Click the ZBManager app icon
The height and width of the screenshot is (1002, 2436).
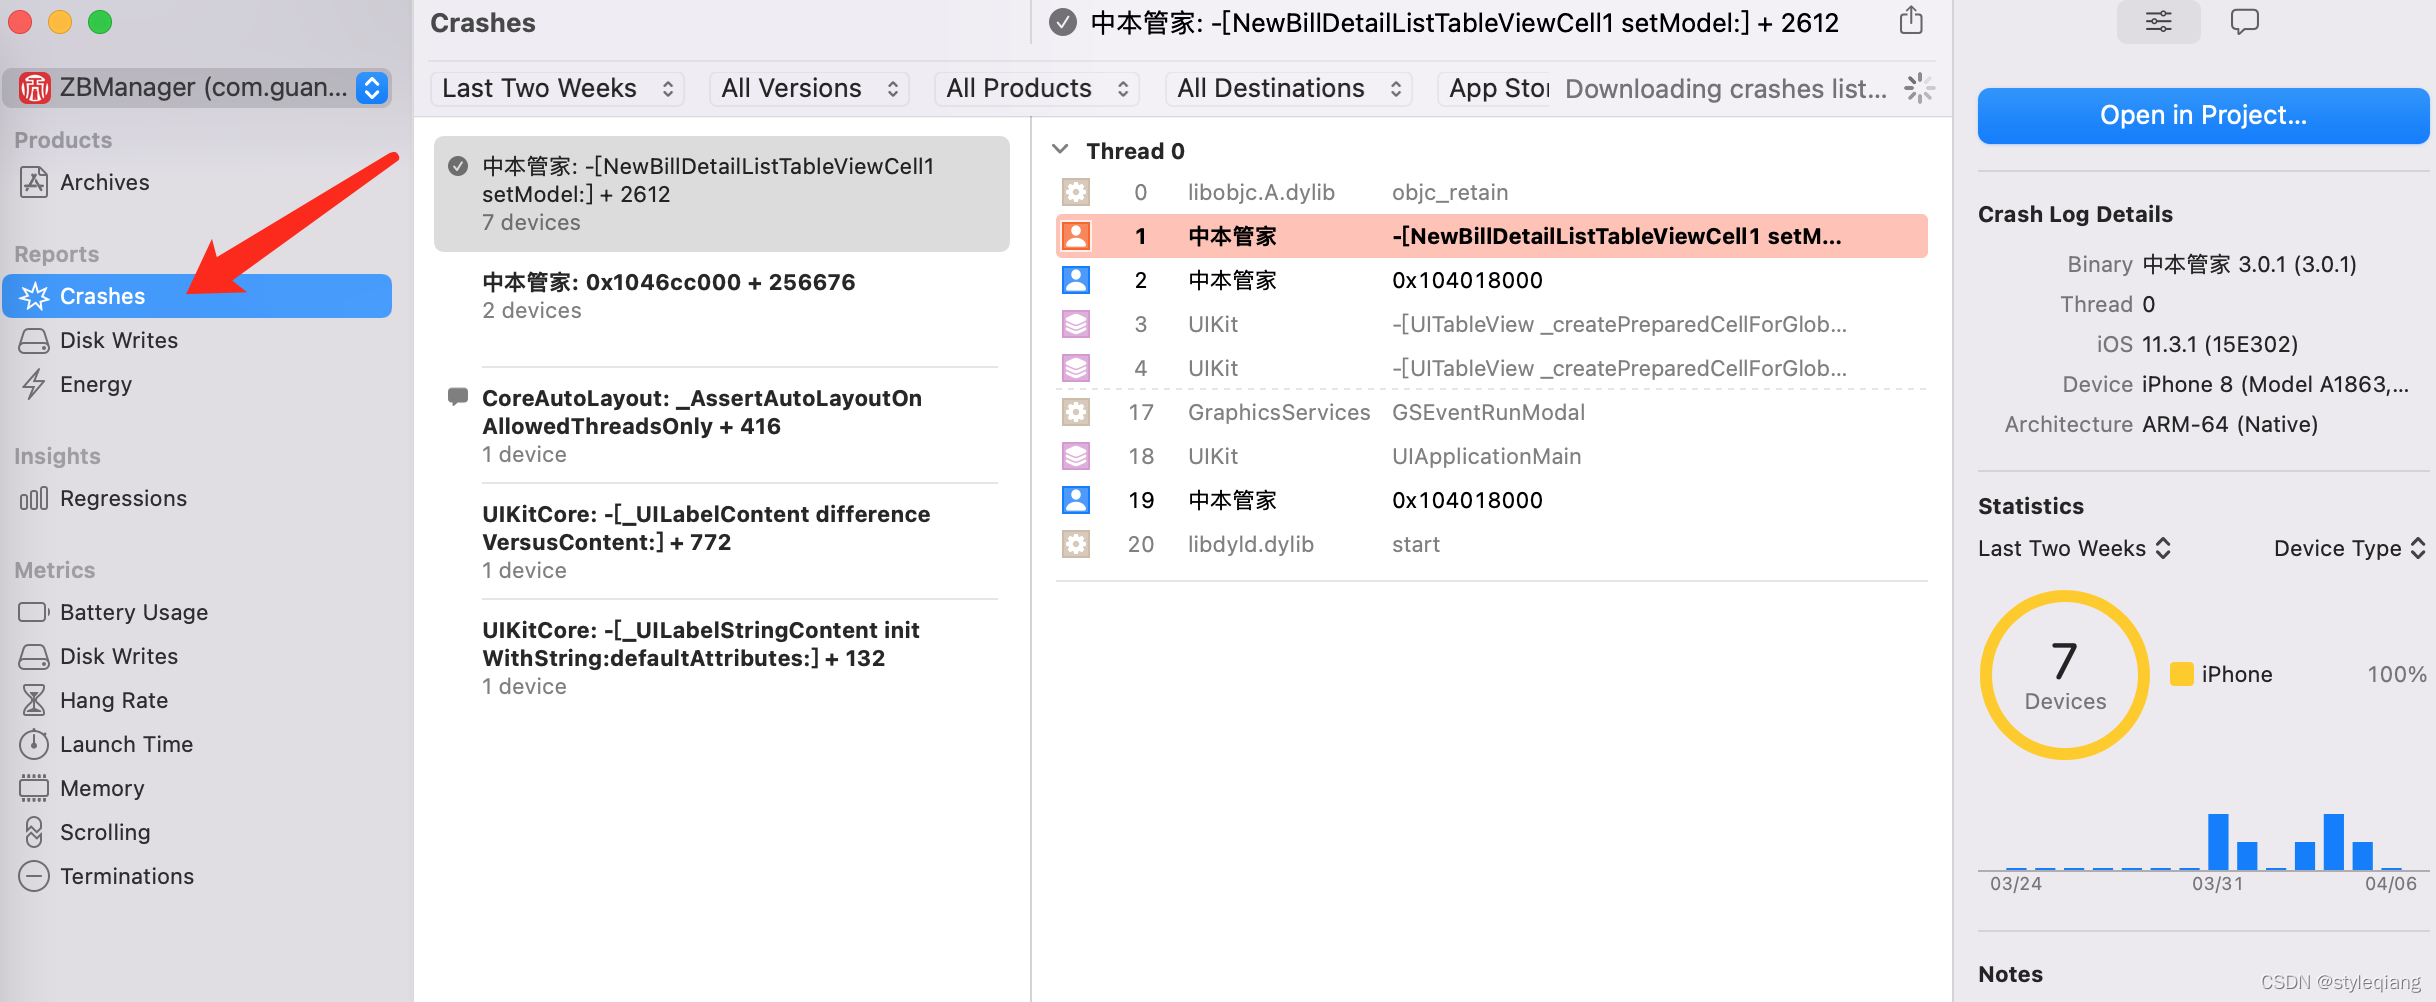click(x=34, y=88)
